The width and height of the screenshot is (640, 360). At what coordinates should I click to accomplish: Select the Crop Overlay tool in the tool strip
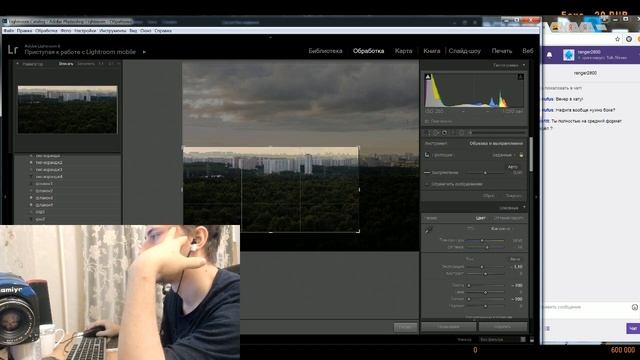click(x=427, y=133)
